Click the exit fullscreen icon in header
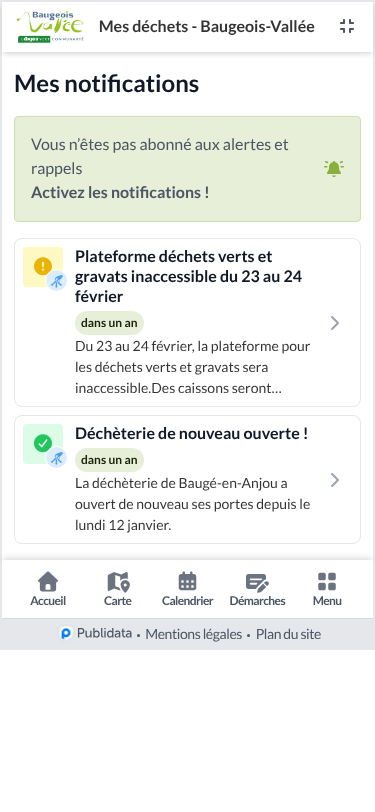This screenshot has height=812, width=375. click(x=347, y=26)
